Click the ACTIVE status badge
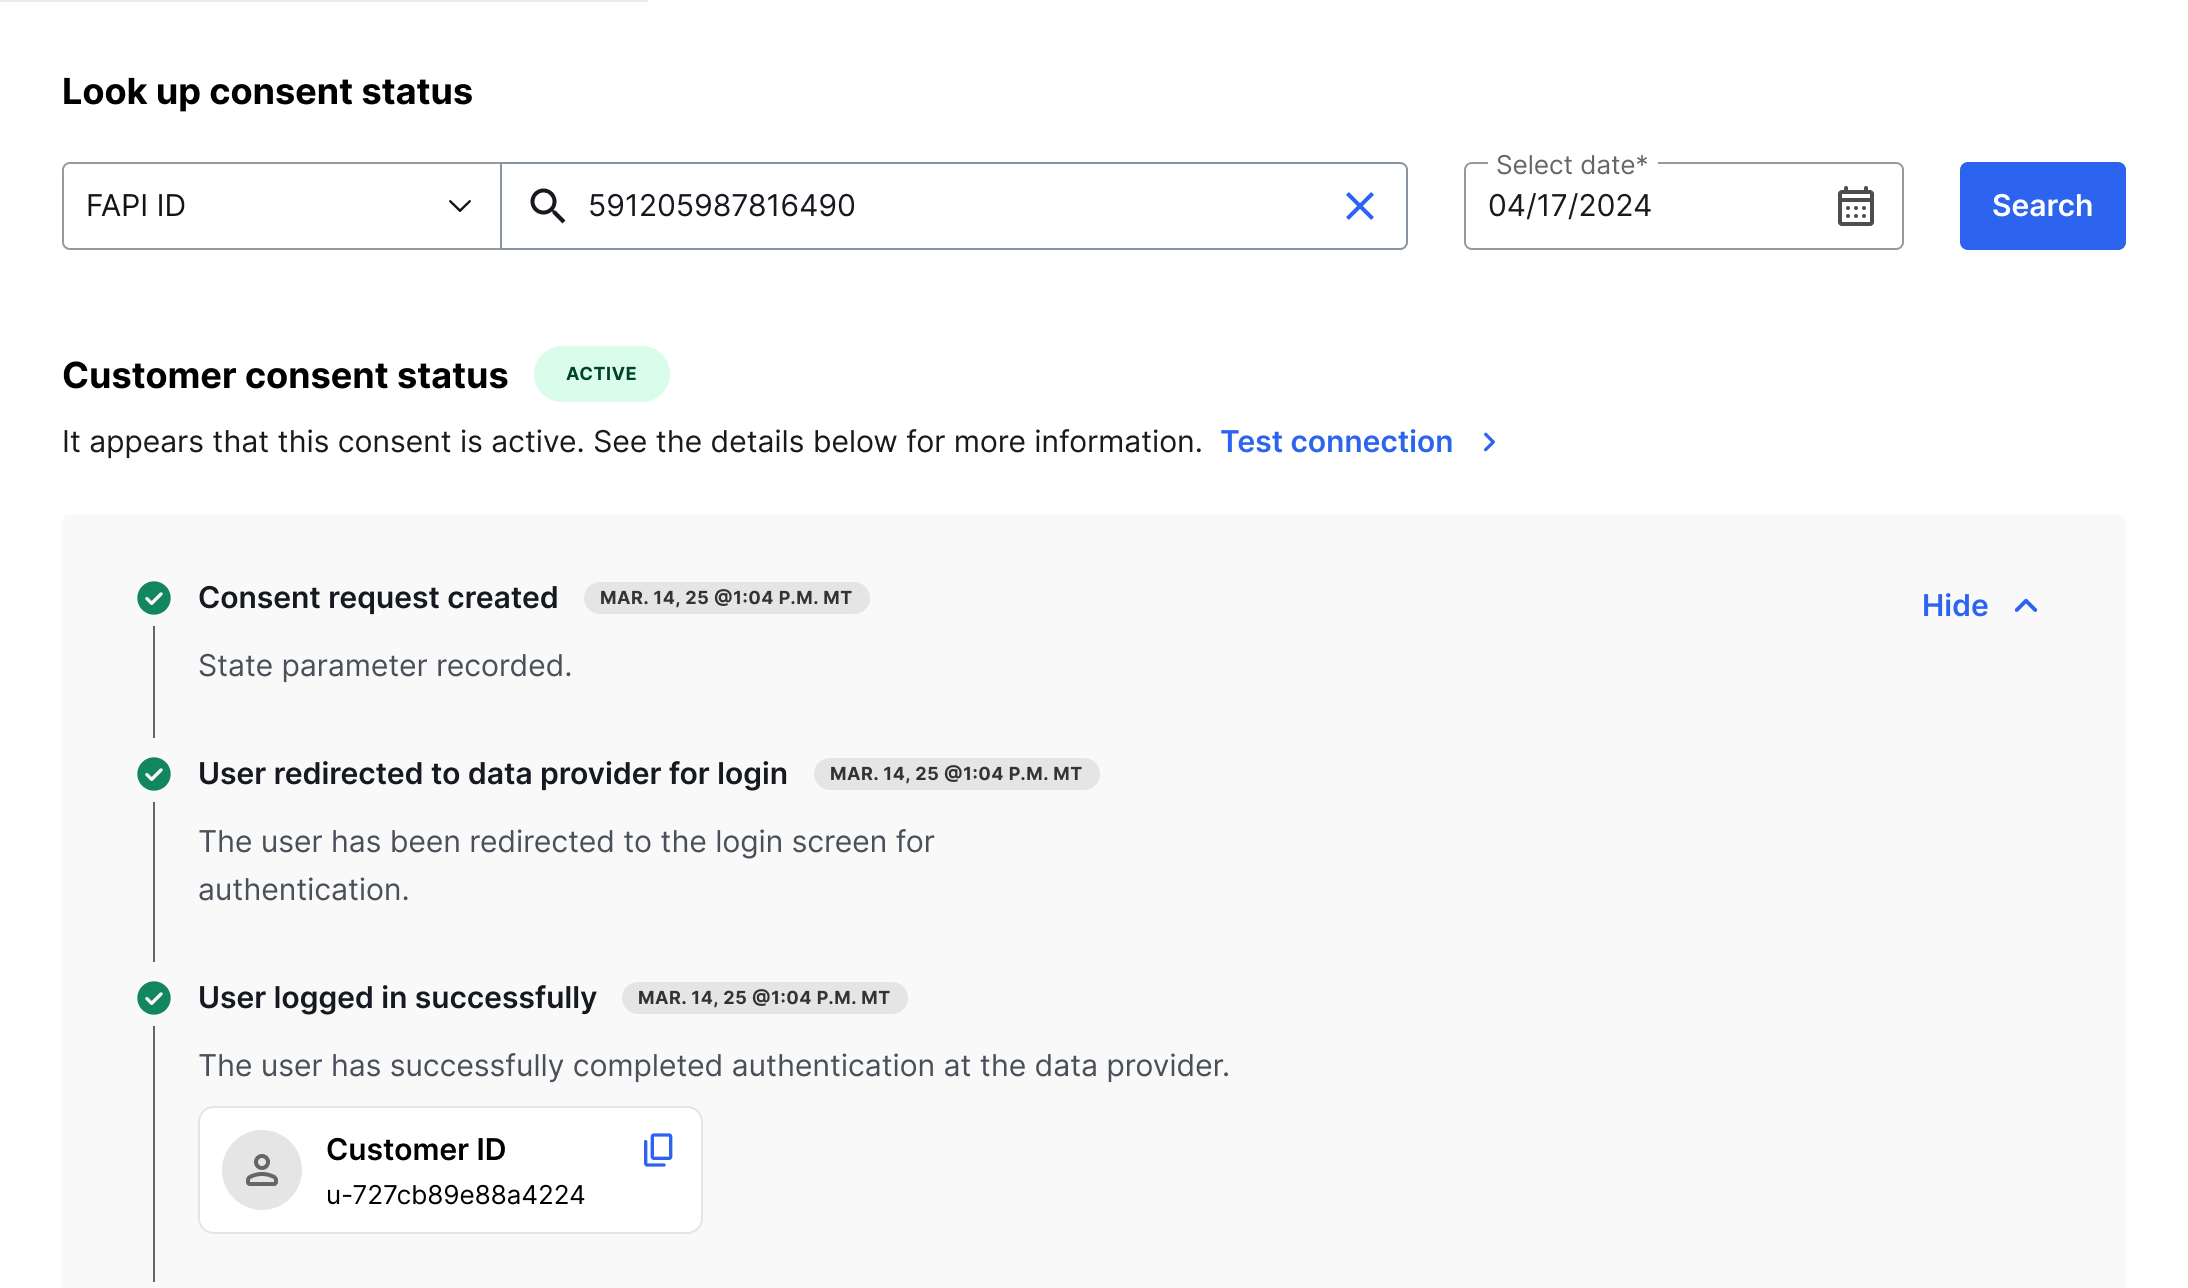Viewport: 2188px width, 1288px height. pos(601,374)
